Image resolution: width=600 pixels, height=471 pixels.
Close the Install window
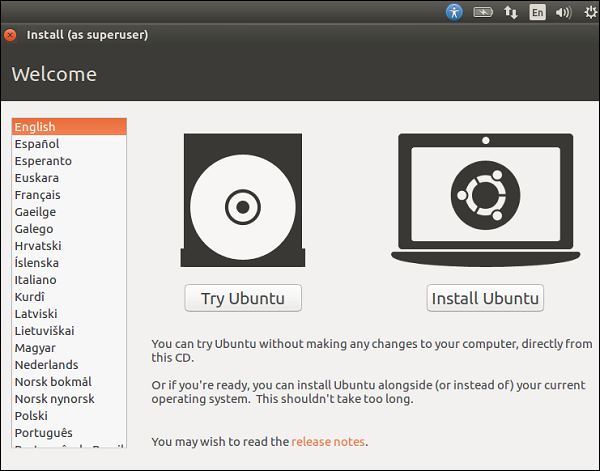click(11, 35)
